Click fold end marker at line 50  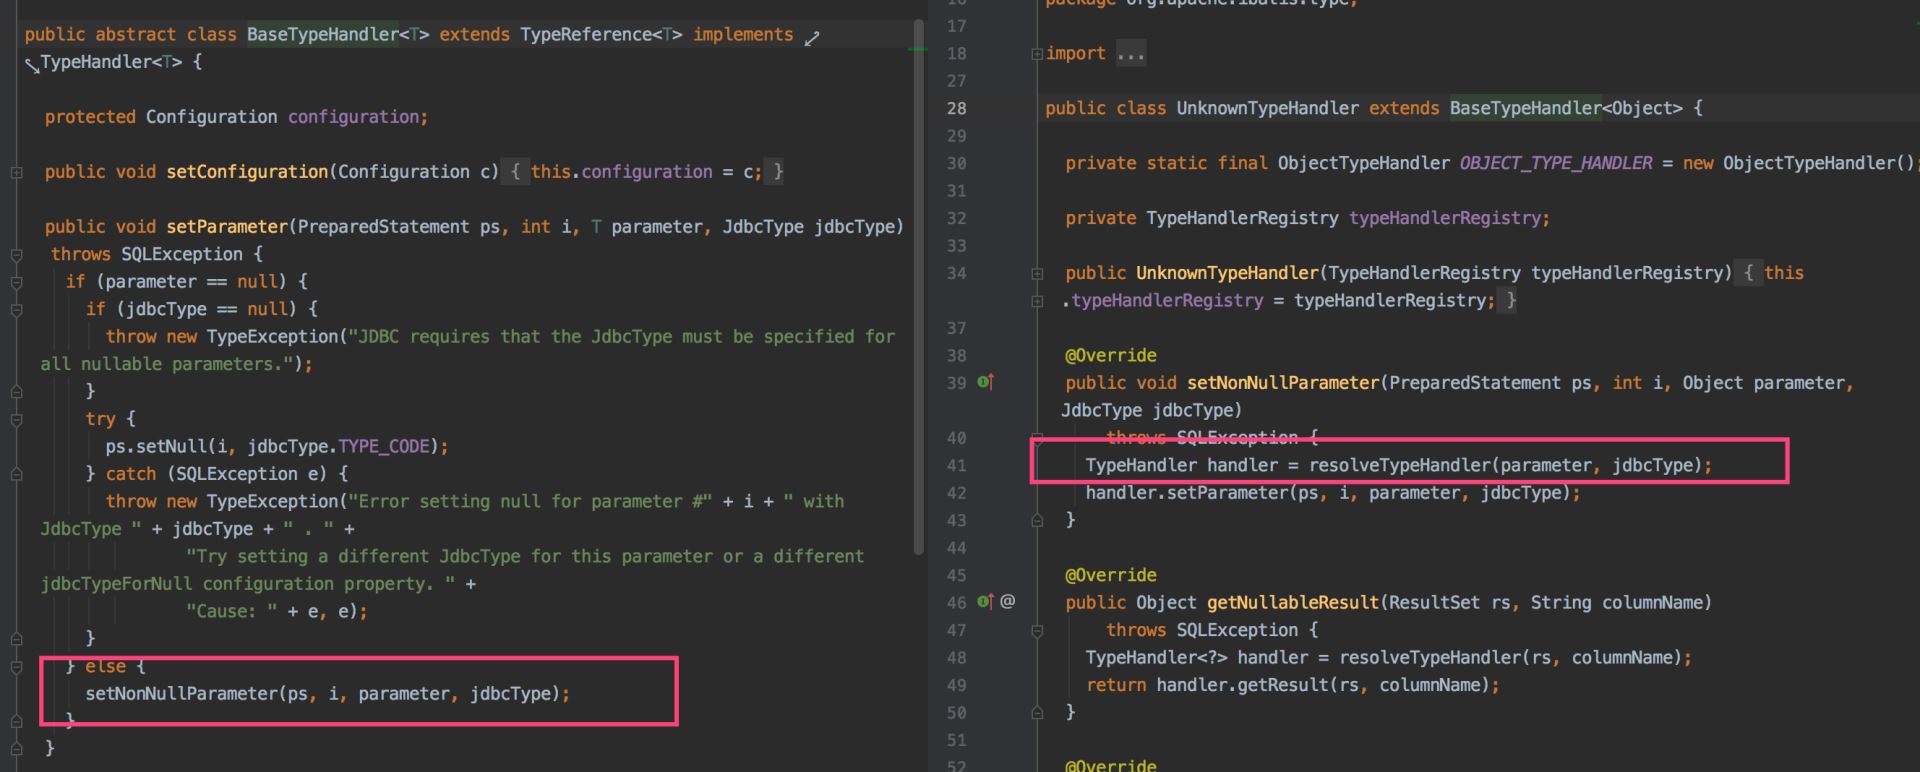(x=1037, y=712)
